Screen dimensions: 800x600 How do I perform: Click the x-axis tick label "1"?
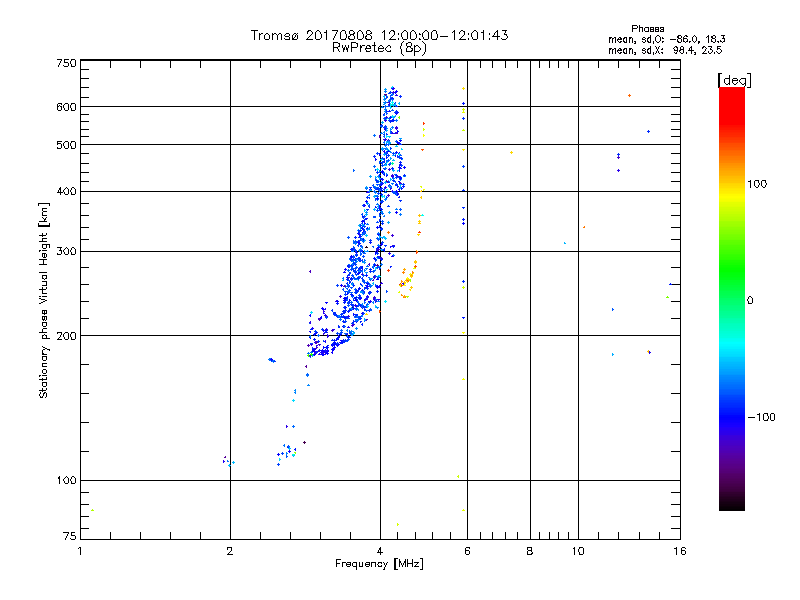[80, 551]
